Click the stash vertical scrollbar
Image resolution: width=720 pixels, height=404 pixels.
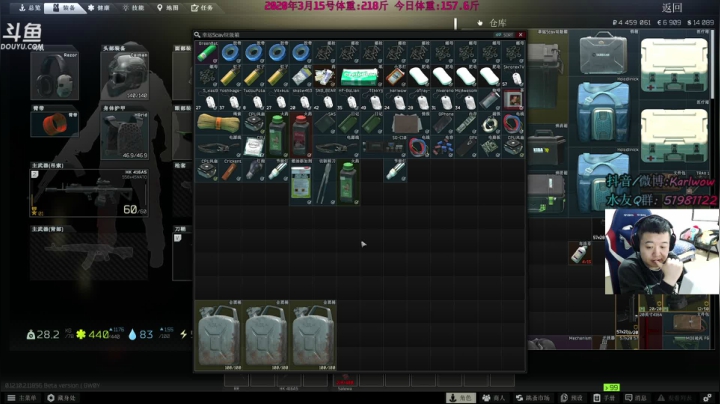coord(714,64)
